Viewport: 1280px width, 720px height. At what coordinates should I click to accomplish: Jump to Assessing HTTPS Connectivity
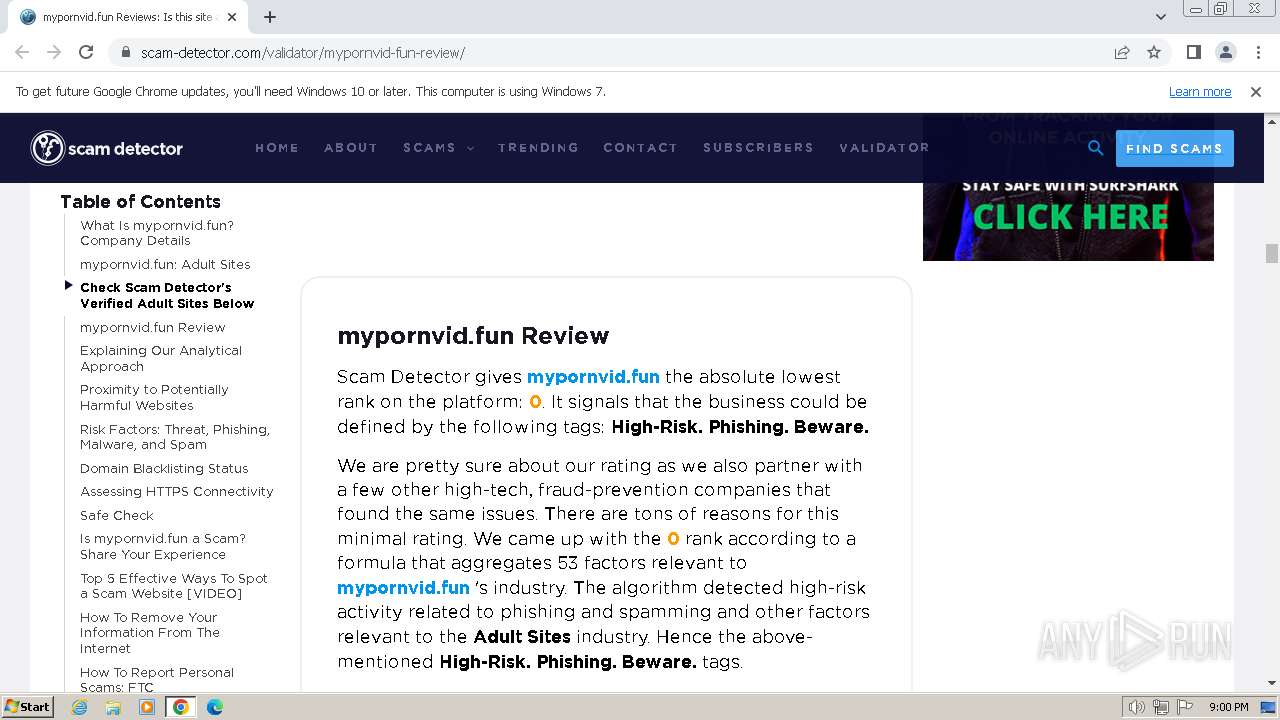point(177,492)
